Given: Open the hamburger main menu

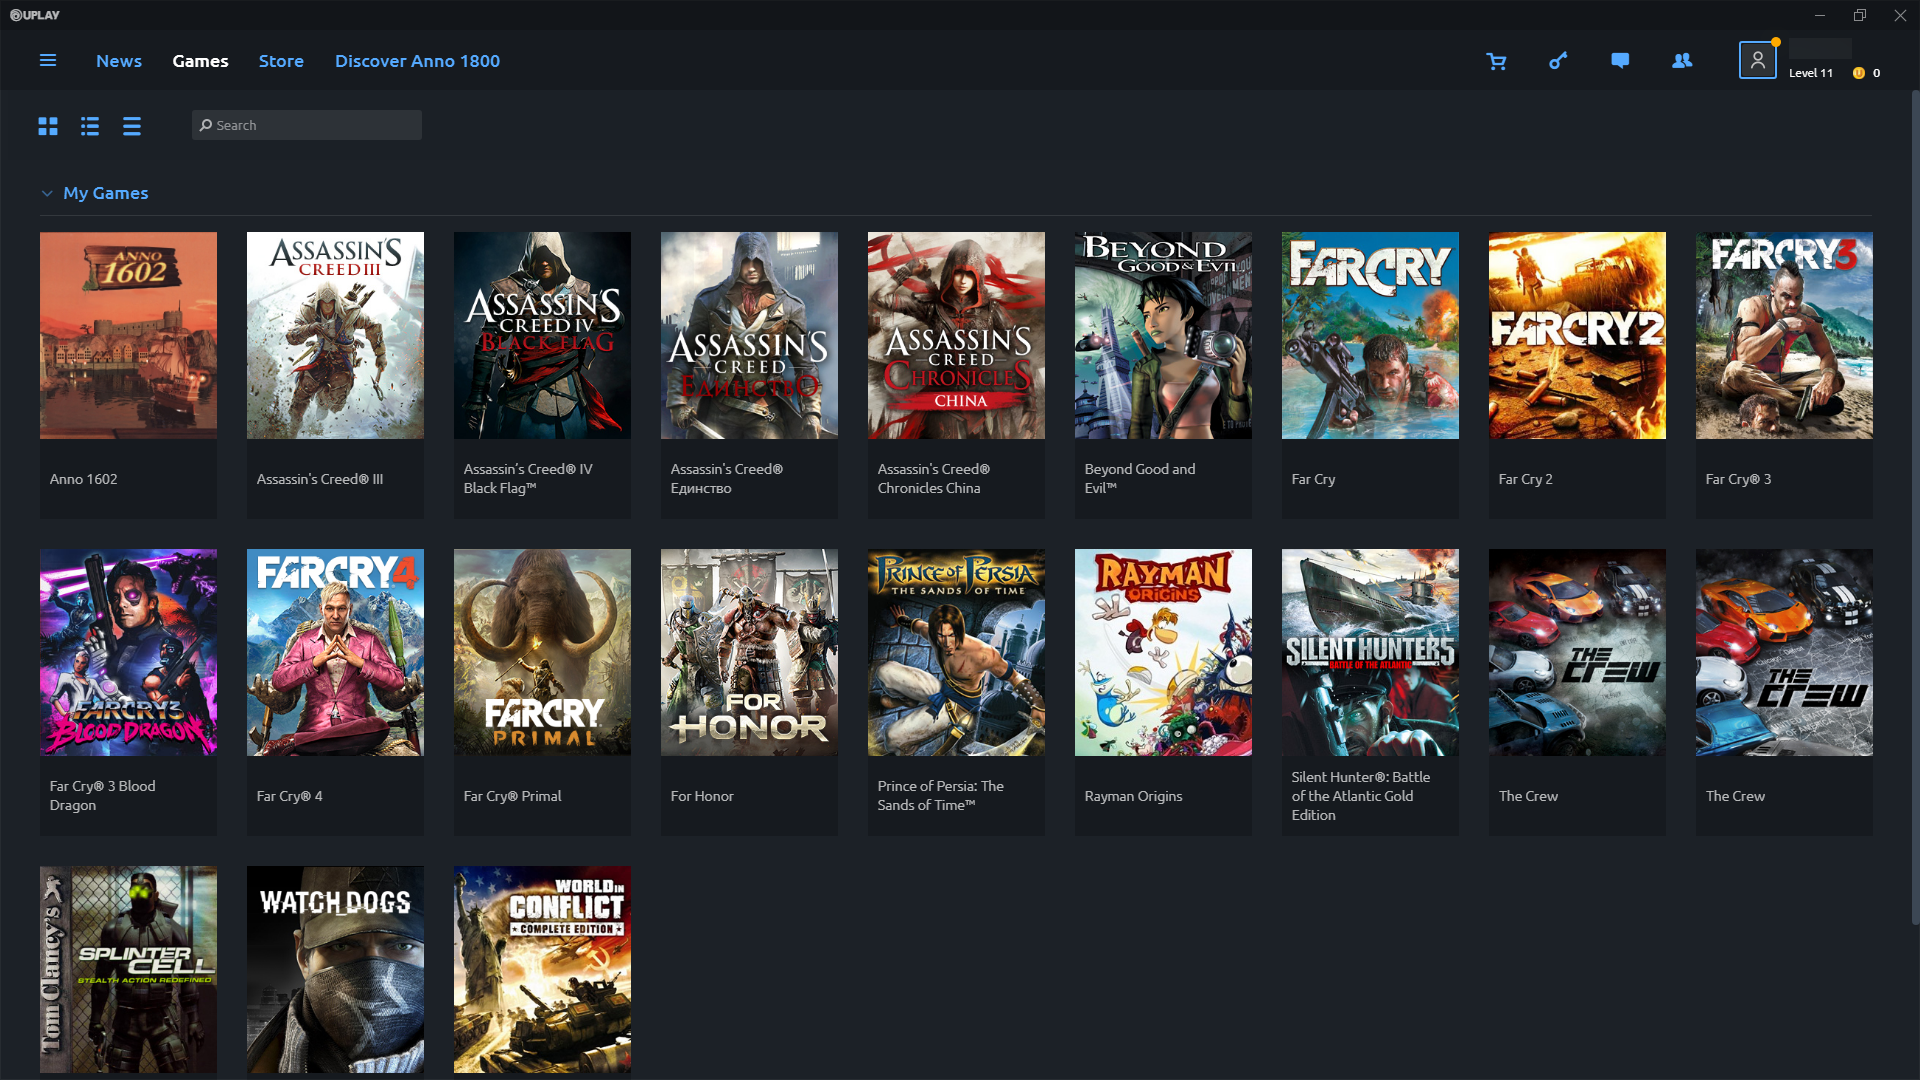Looking at the screenshot, I should 47,61.
